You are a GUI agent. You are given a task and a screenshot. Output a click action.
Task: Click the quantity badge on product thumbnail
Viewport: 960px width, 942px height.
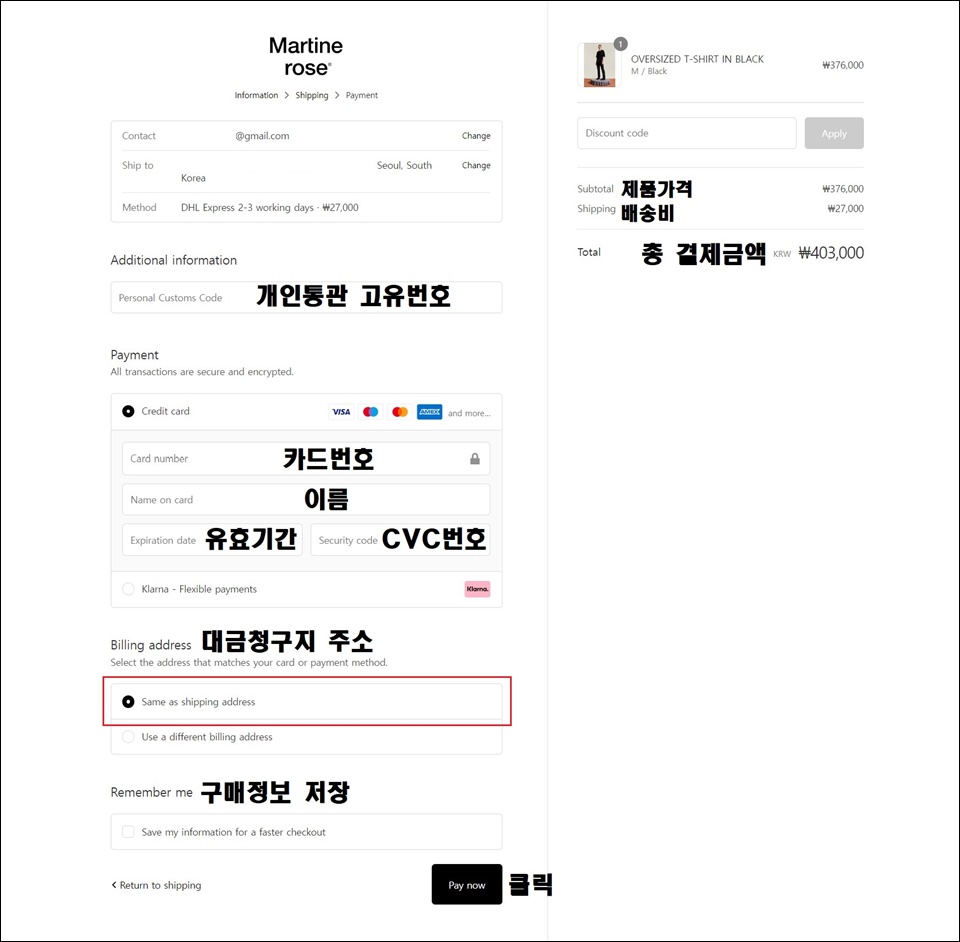click(x=620, y=44)
